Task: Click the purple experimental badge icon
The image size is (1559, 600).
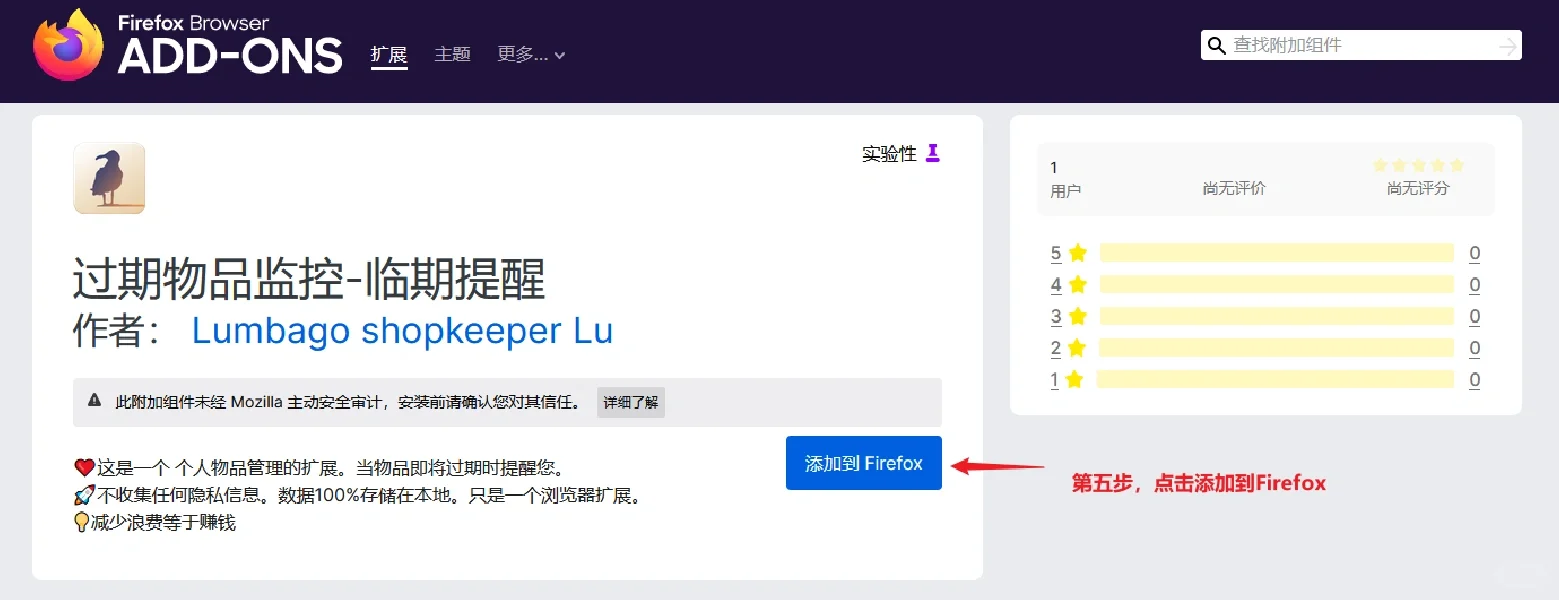Action: tap(932, 153)
